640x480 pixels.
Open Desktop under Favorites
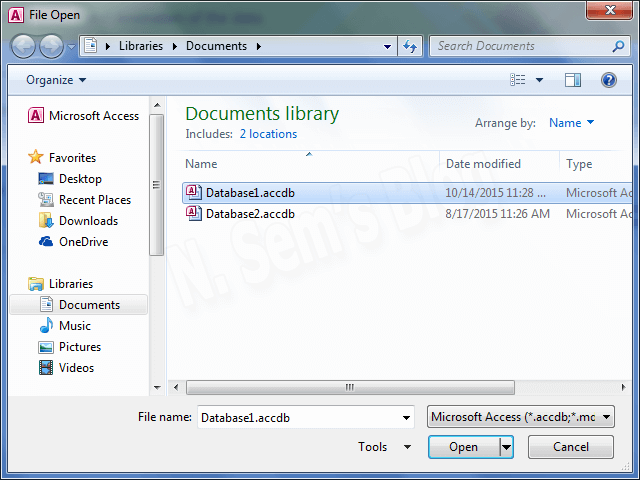[80, 179]
